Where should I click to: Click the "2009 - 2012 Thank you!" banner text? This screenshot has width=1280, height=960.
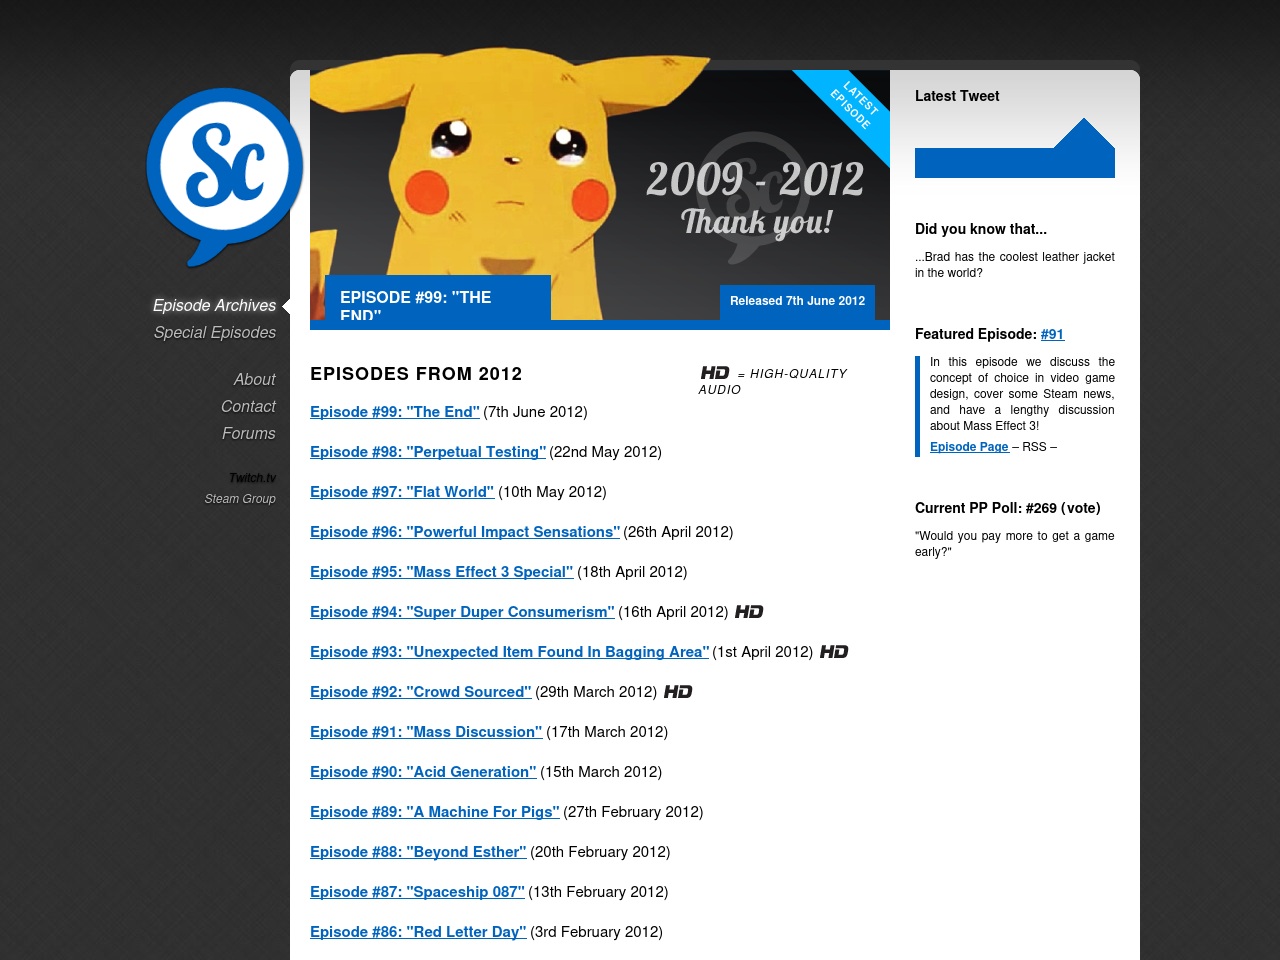point(756,198)
